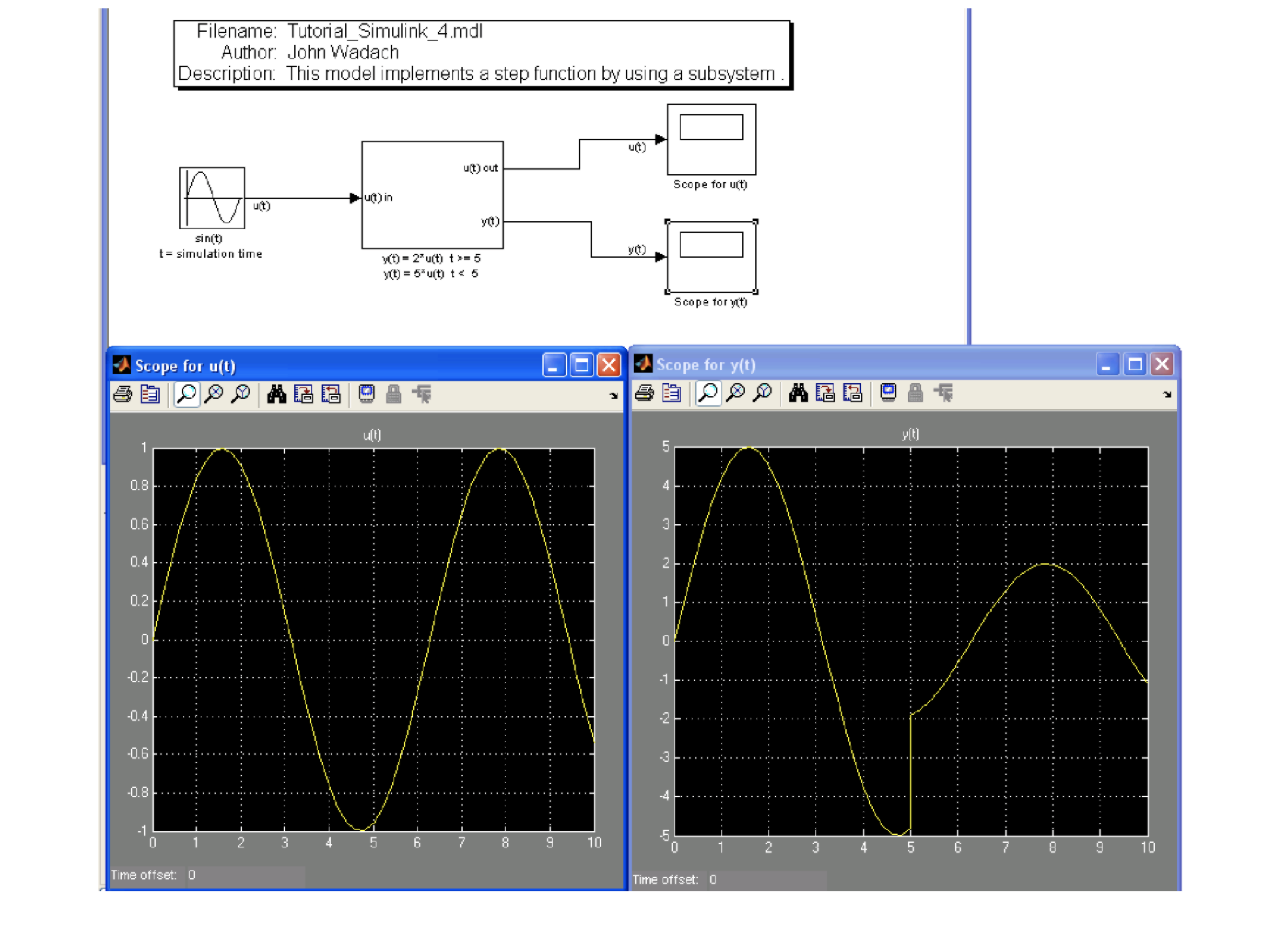Select the Zoom Y-axis tool in Scope for y(t)
This screenshot has width=1288, height=934.
click(762, 392)
